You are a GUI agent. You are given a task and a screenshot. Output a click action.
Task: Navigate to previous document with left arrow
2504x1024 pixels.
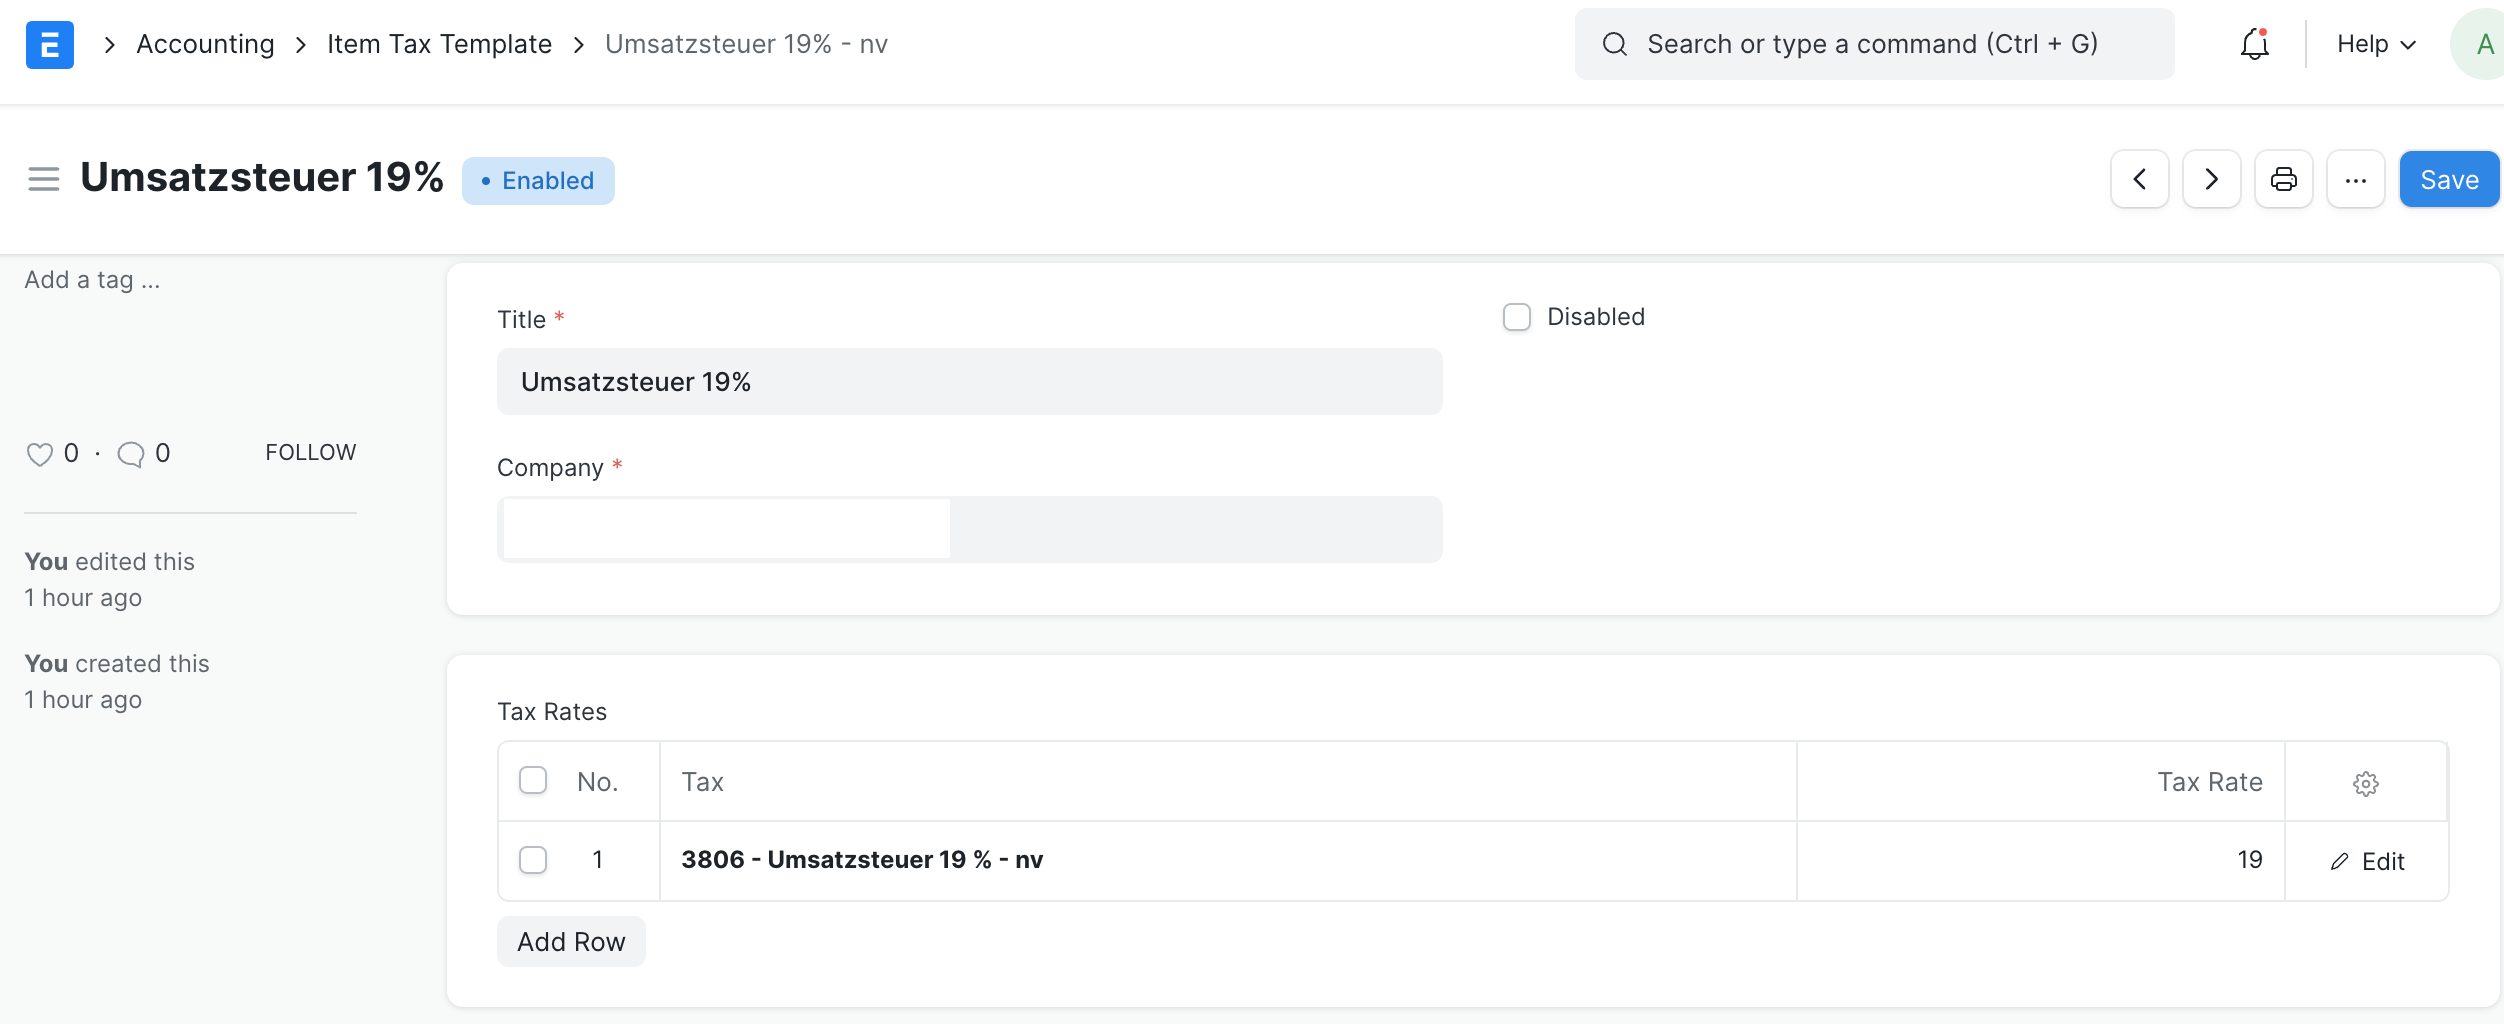(2139, 179)
